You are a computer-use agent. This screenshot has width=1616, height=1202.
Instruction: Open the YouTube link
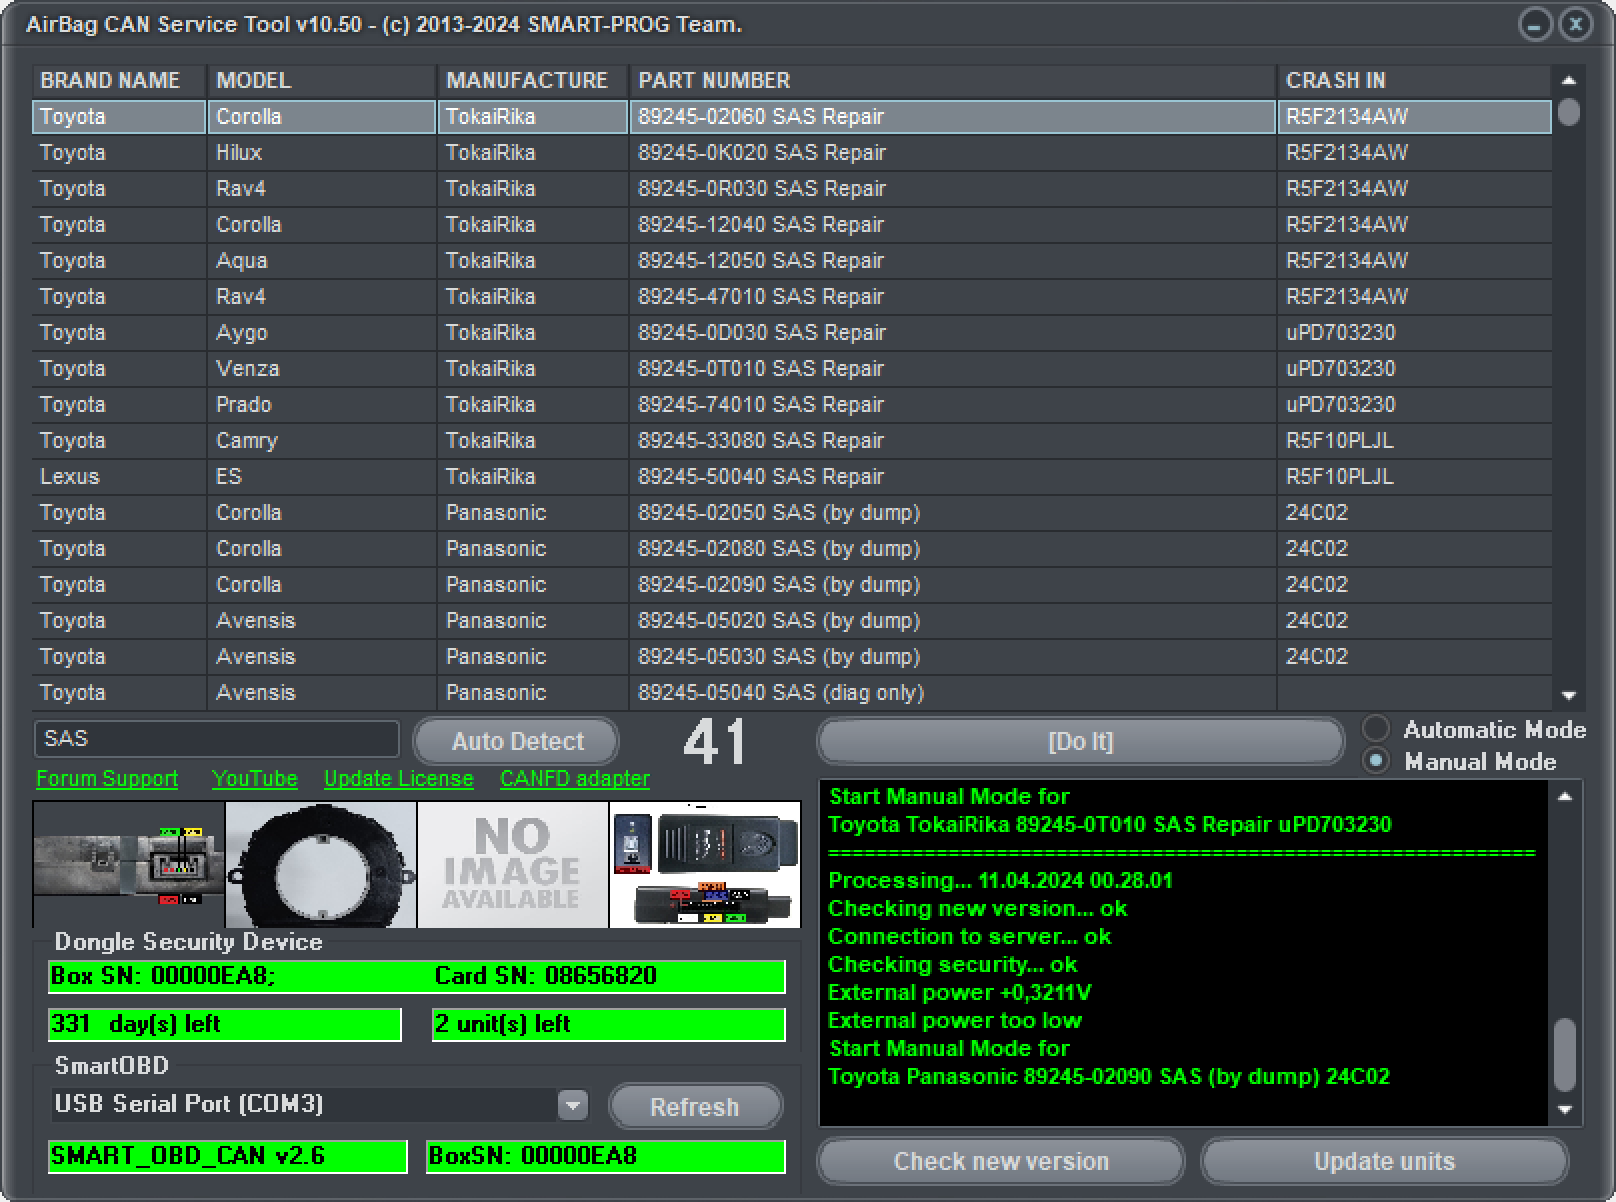(255, 778)
